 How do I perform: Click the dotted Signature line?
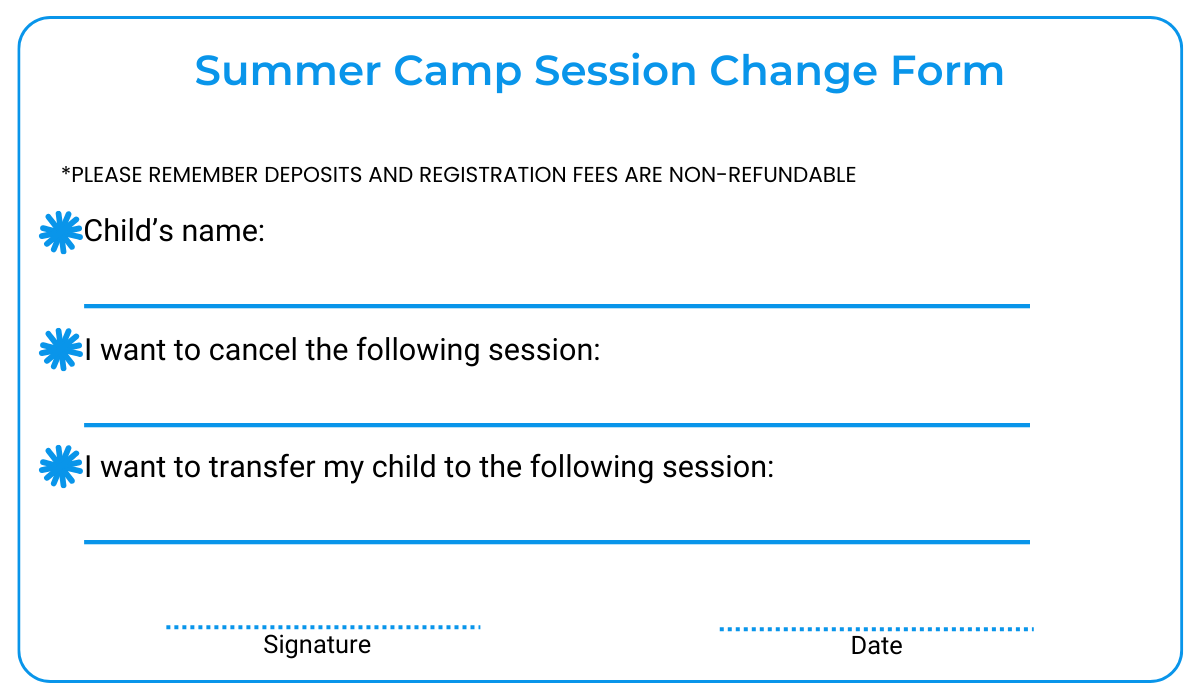(x=322, y=625)
